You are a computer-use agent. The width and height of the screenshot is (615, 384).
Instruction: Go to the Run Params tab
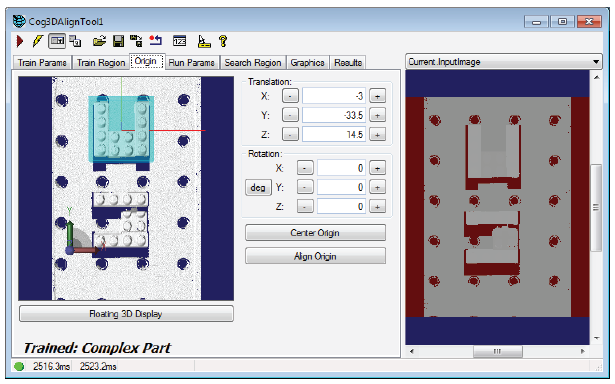tap(191, 63)
